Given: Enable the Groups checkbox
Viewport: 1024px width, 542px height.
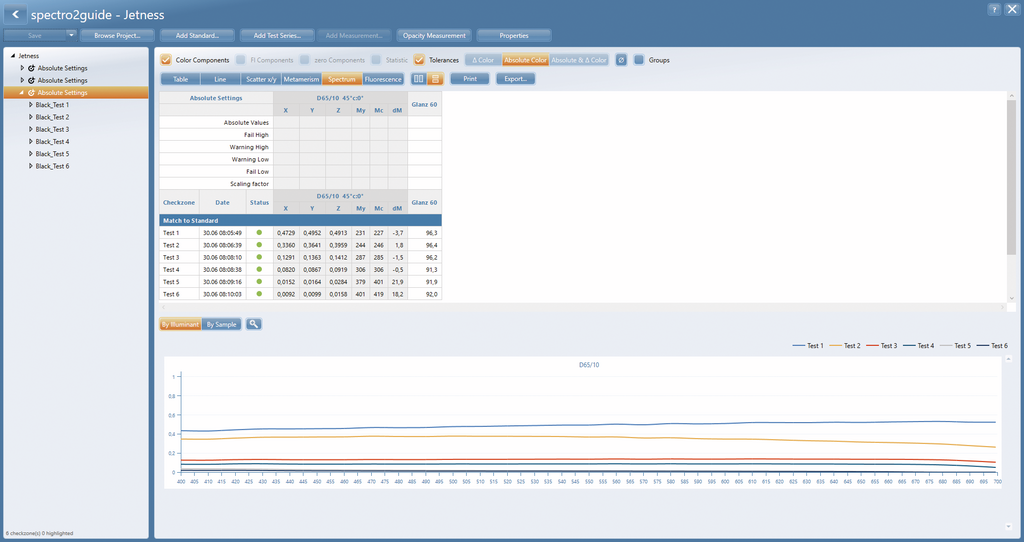Looking at the screenshot, I should 639,60.
